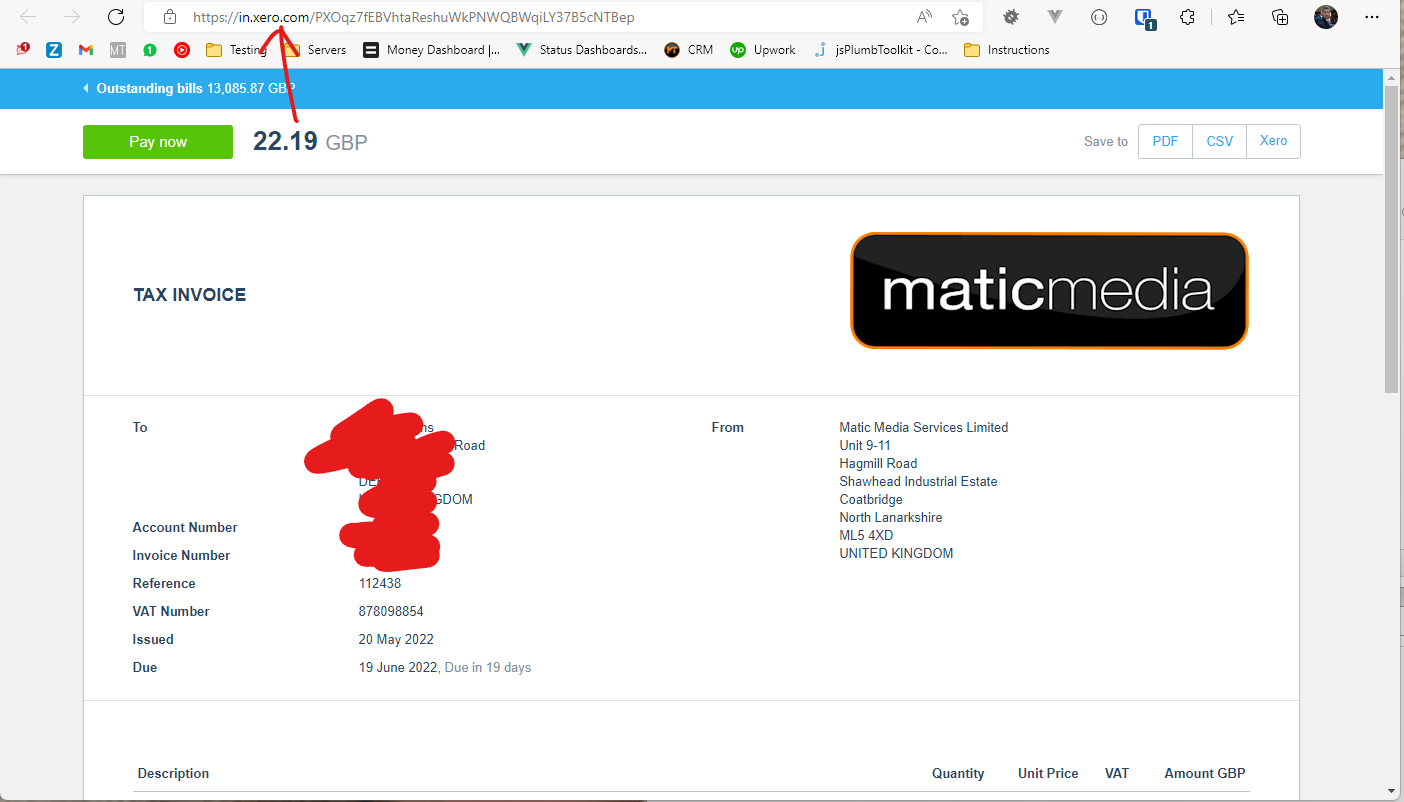Viewport: 1404px width, 802px height.
Task: Open the Status Dashboards bookmark
Action: [x=582, y=49]
